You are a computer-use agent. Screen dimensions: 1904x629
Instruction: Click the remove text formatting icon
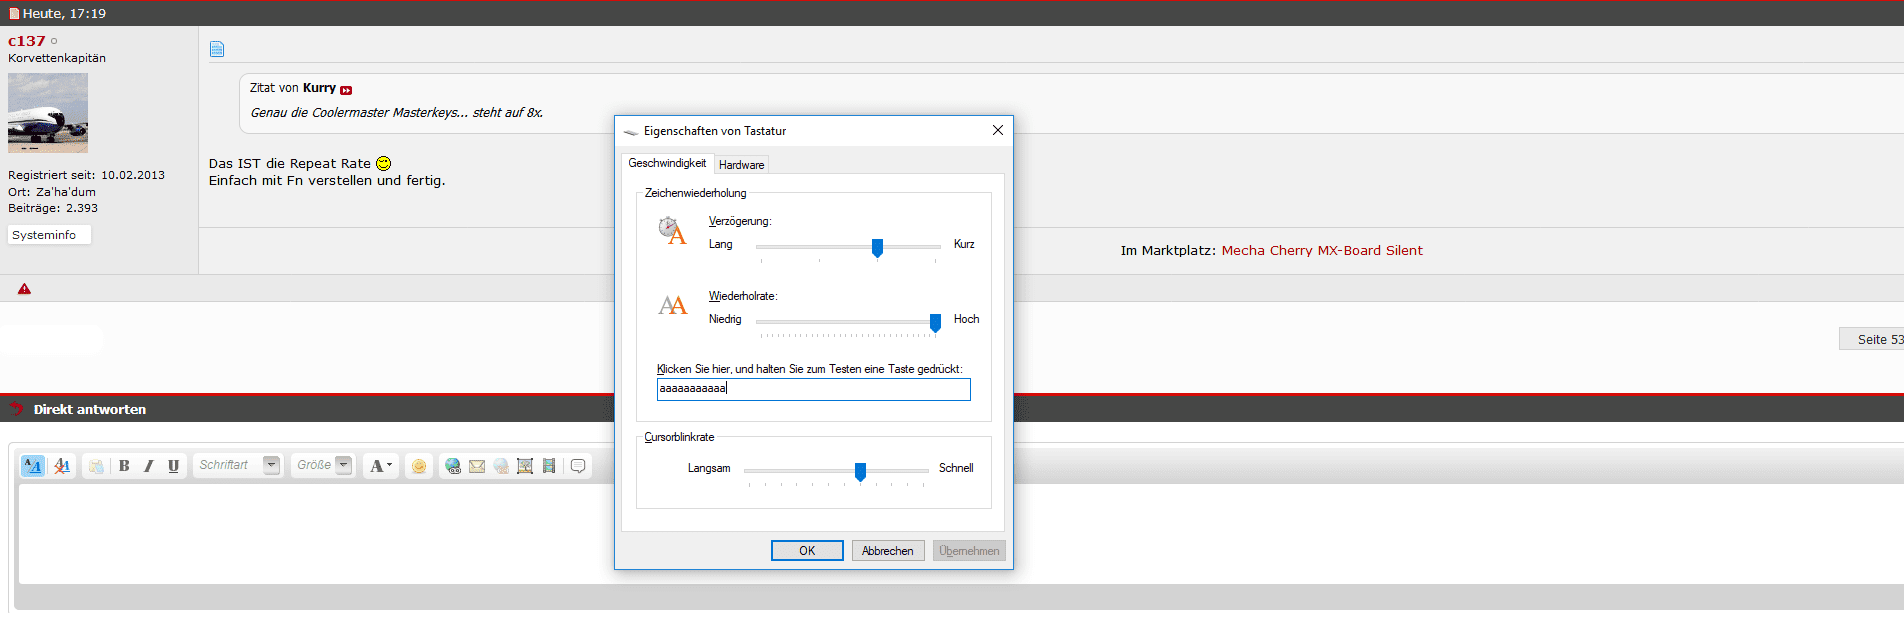pos(62,466)
